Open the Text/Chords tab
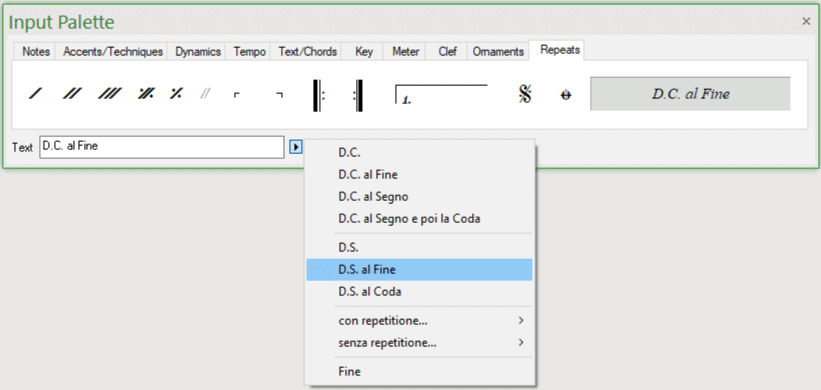Viewport: 821px width, 390px height. click(307, 51)
